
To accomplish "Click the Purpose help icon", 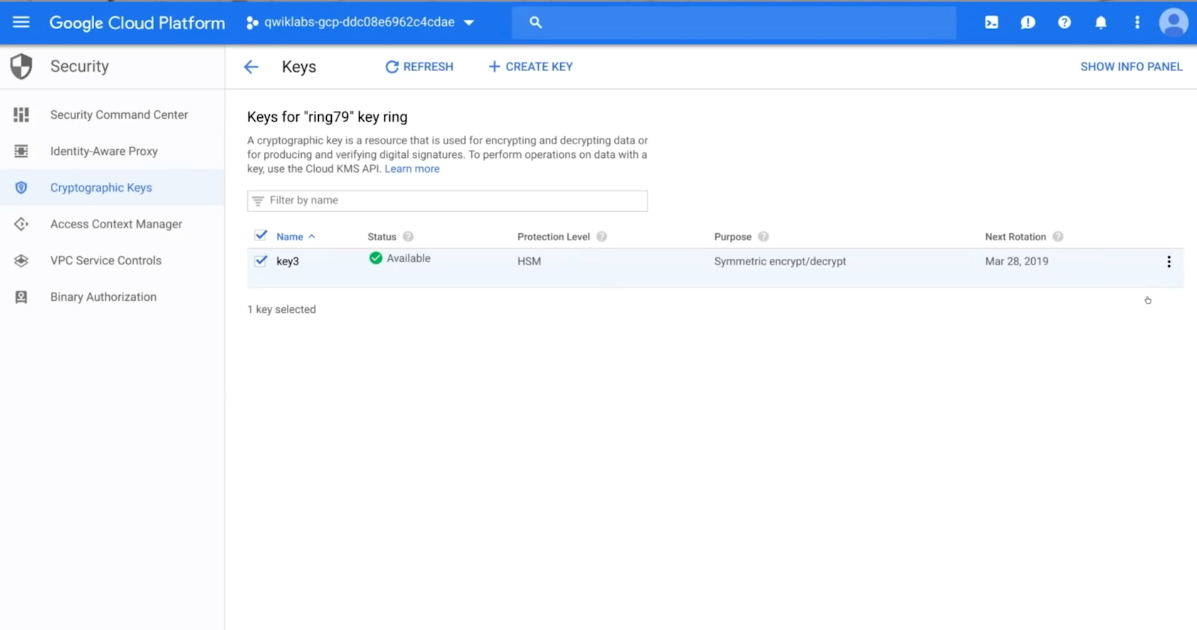I will click(x=763, y=237).
